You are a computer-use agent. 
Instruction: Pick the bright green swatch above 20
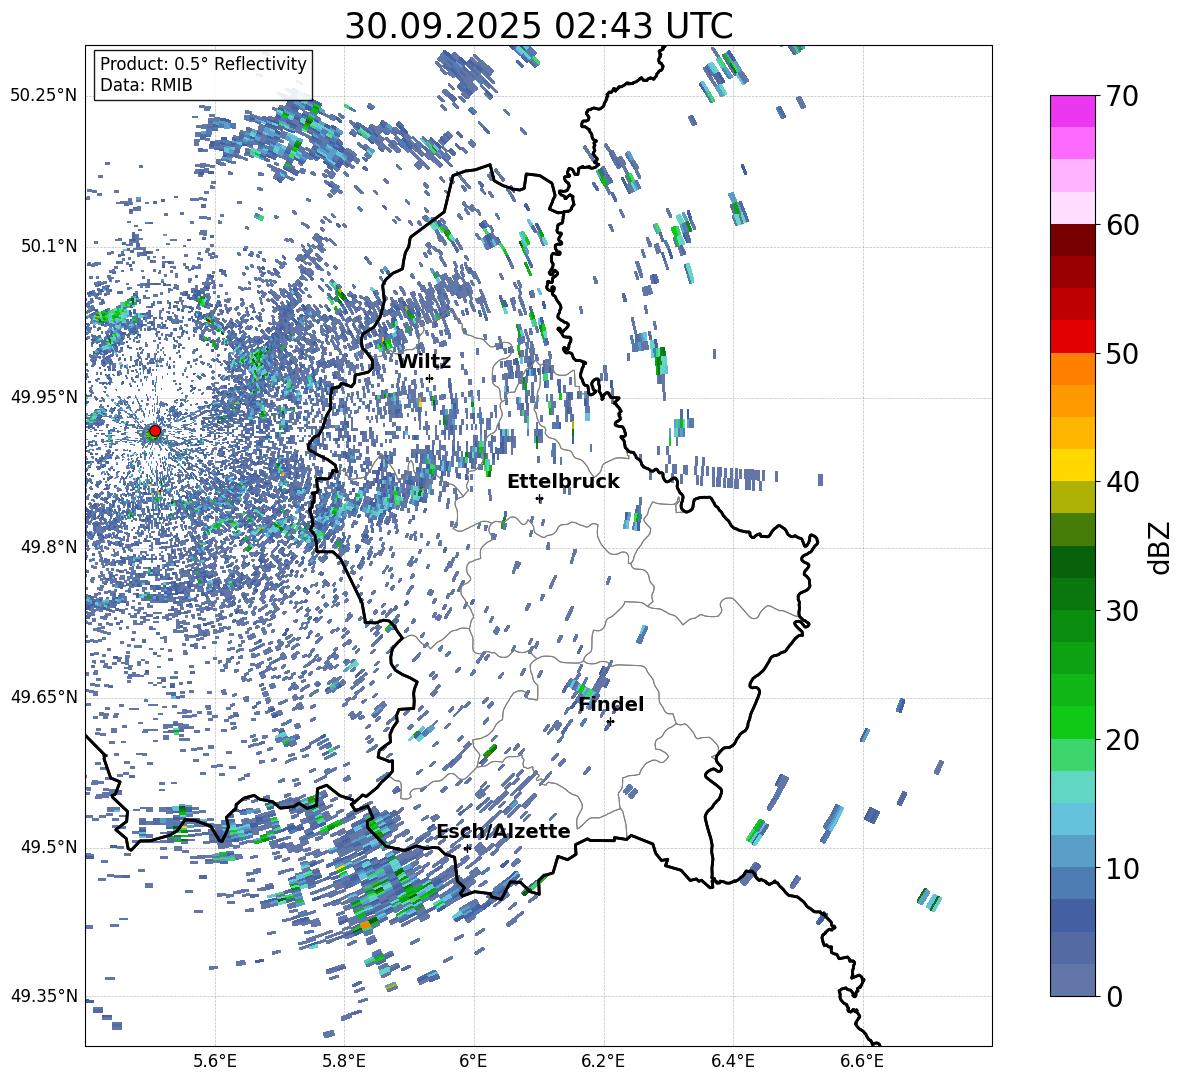(1073, 722)
